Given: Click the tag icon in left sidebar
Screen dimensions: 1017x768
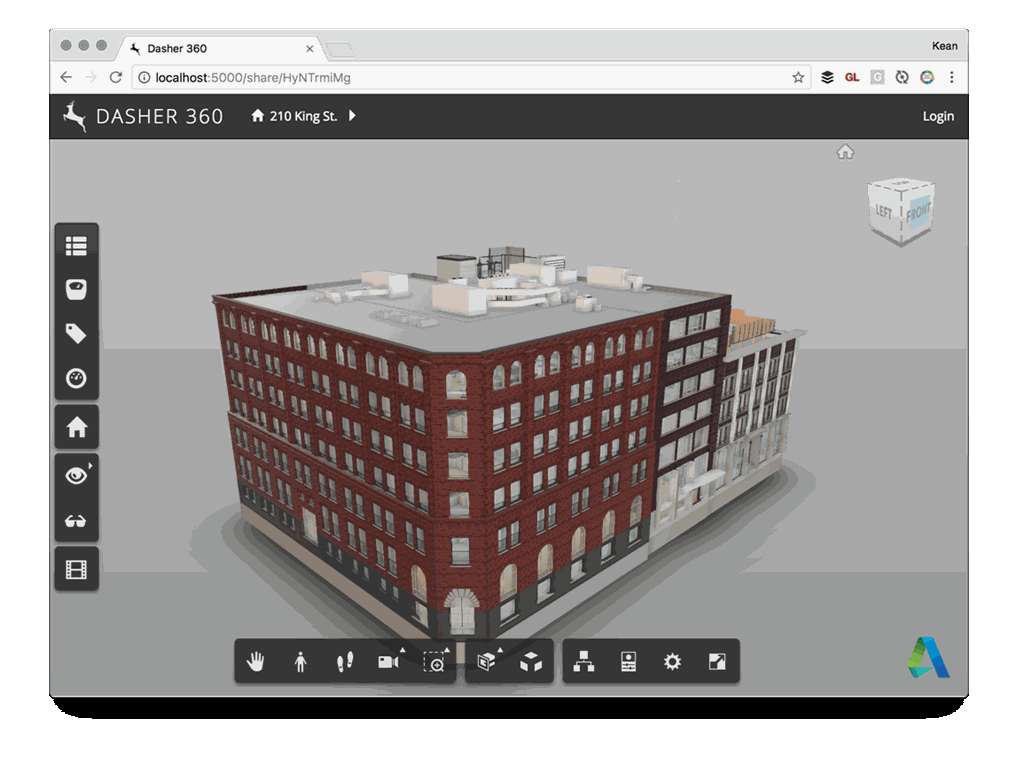Looking at the screenshot, I should tap(76, 333).
